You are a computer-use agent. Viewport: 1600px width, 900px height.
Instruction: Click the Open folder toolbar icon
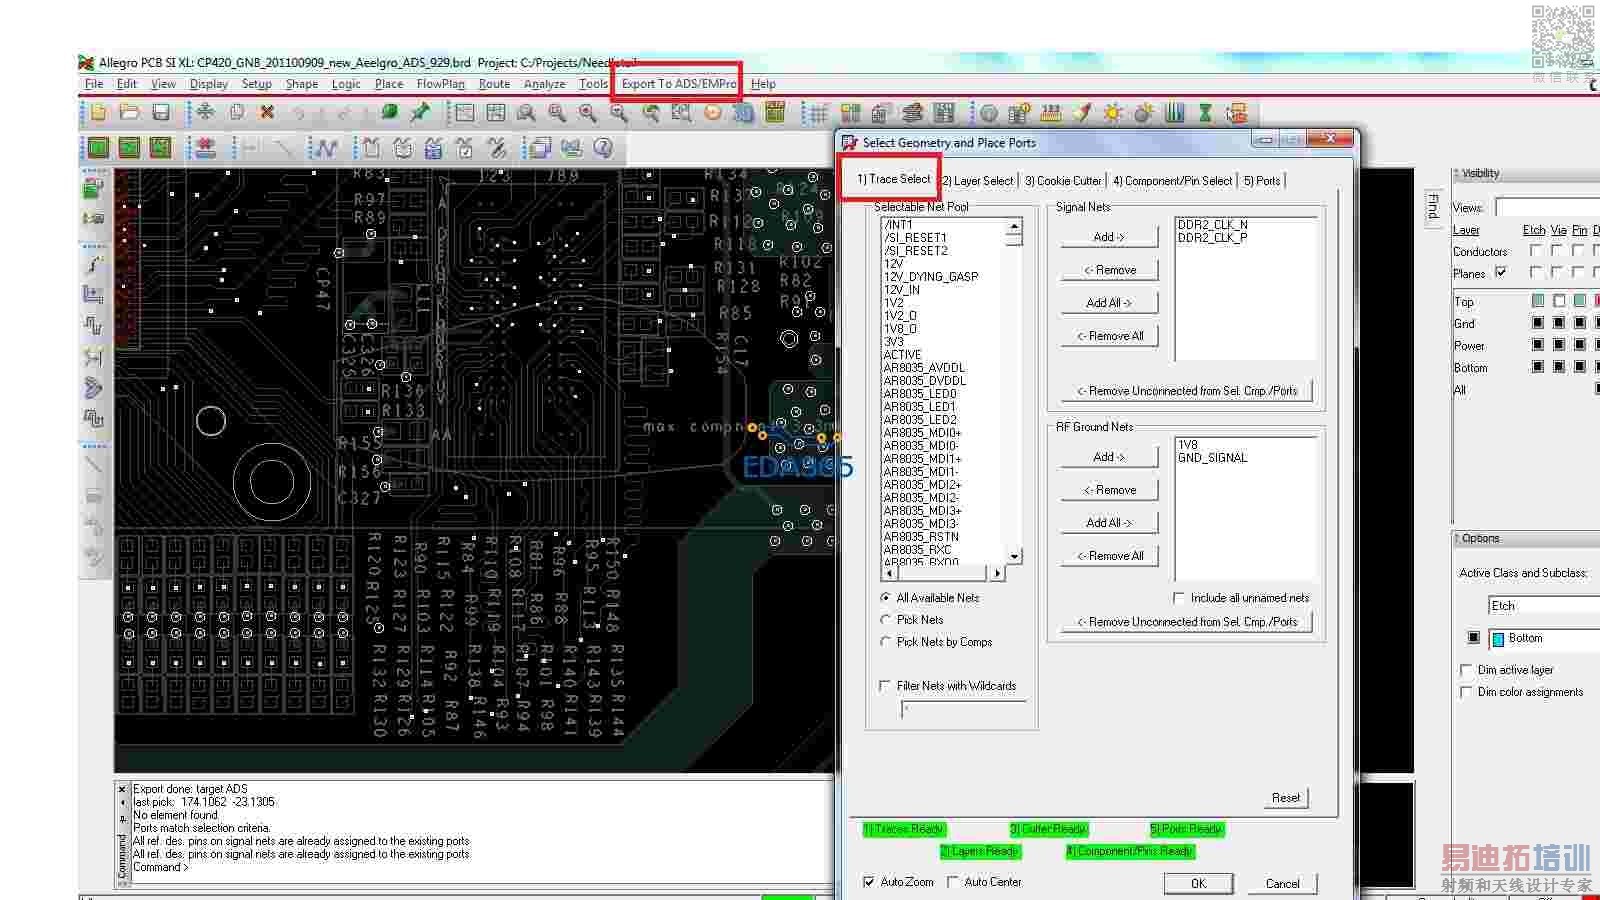[x=129, y=112]
